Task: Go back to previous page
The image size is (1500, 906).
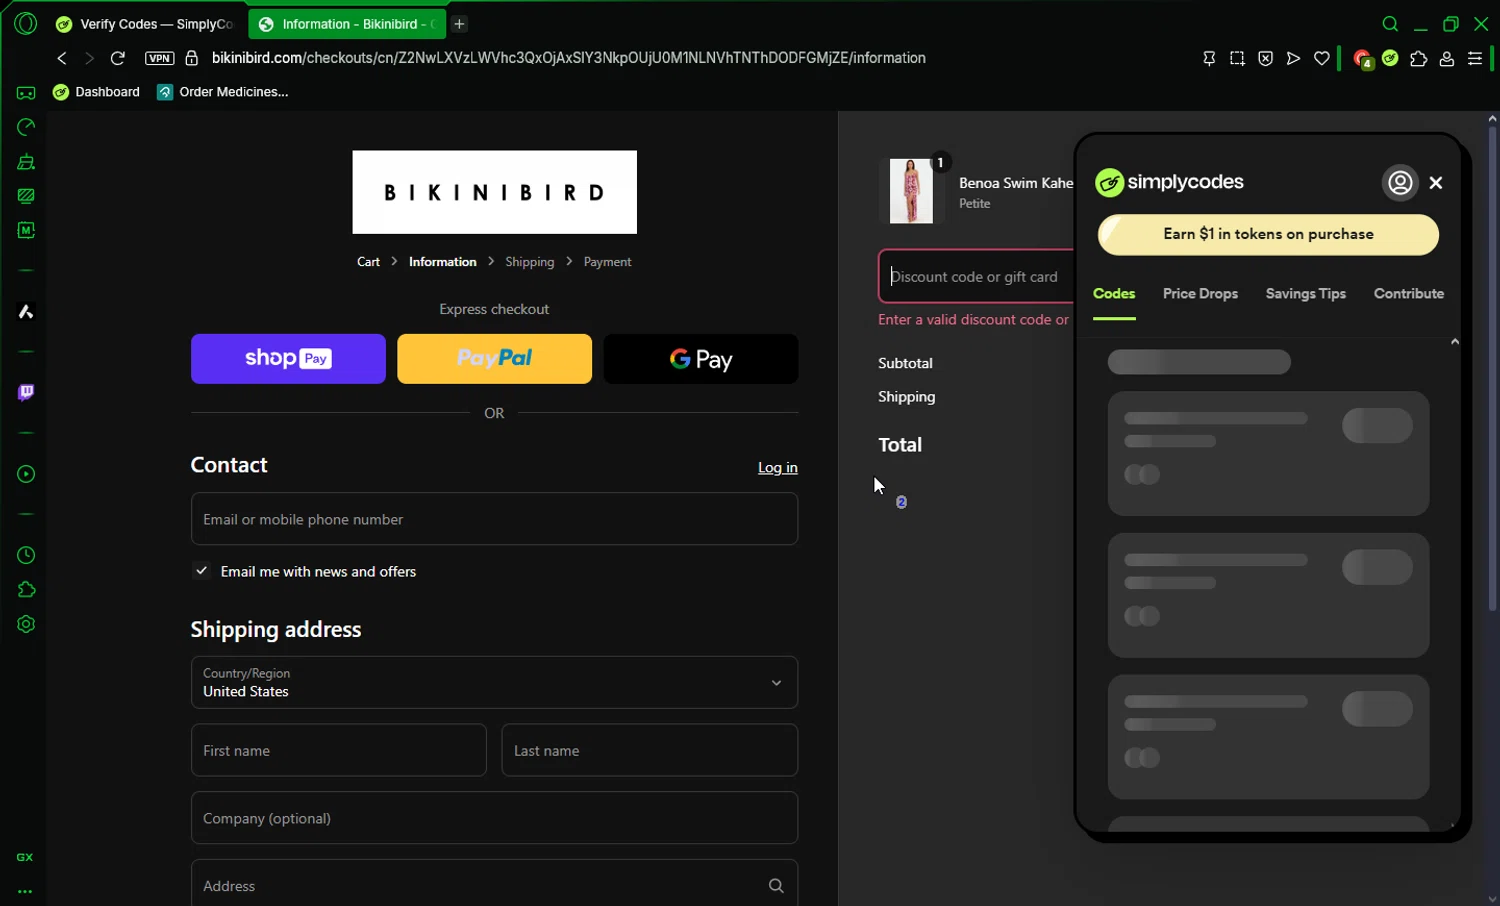Action: tap(62, 58)
